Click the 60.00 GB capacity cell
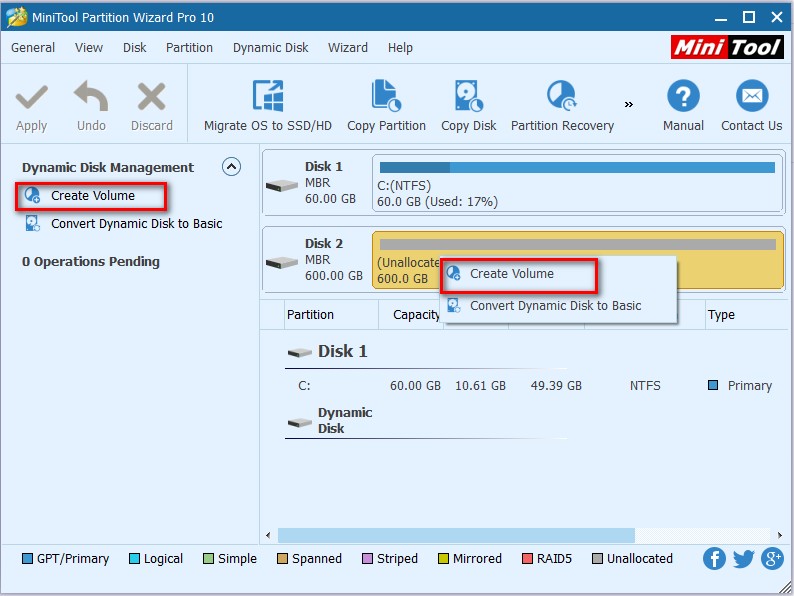Image resolution: width=794 pixels, height=596 pixels. click(415, 386)
